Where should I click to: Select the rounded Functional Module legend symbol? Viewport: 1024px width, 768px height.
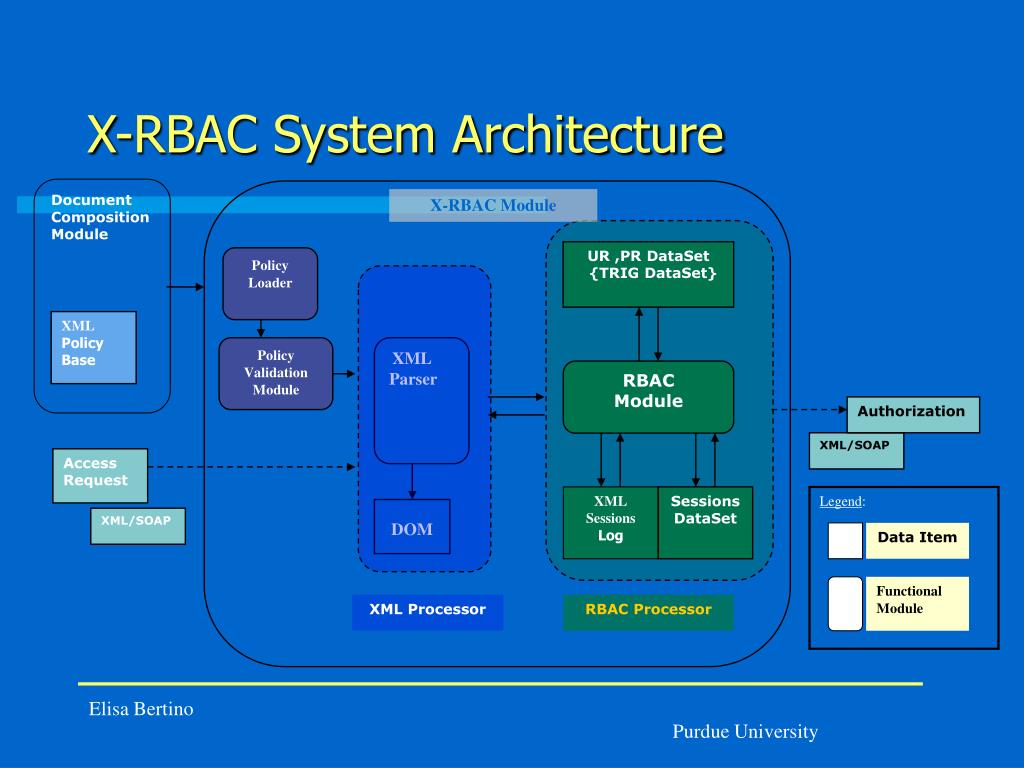845,603
